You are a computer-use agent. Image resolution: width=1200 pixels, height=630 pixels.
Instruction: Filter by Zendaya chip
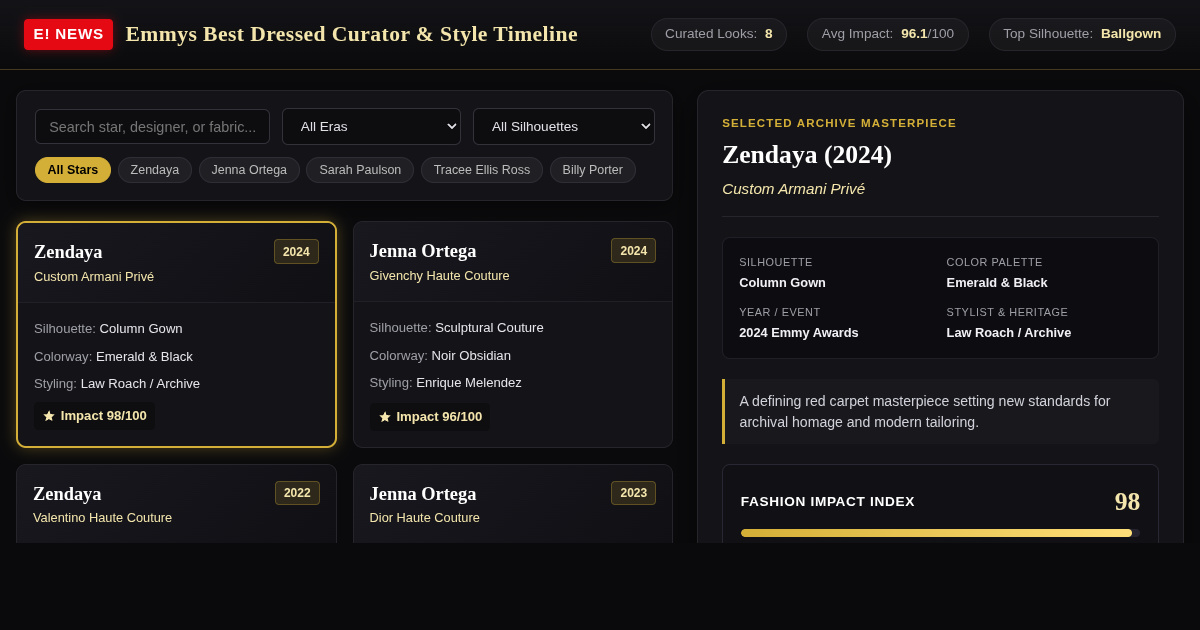pos(155,170)
